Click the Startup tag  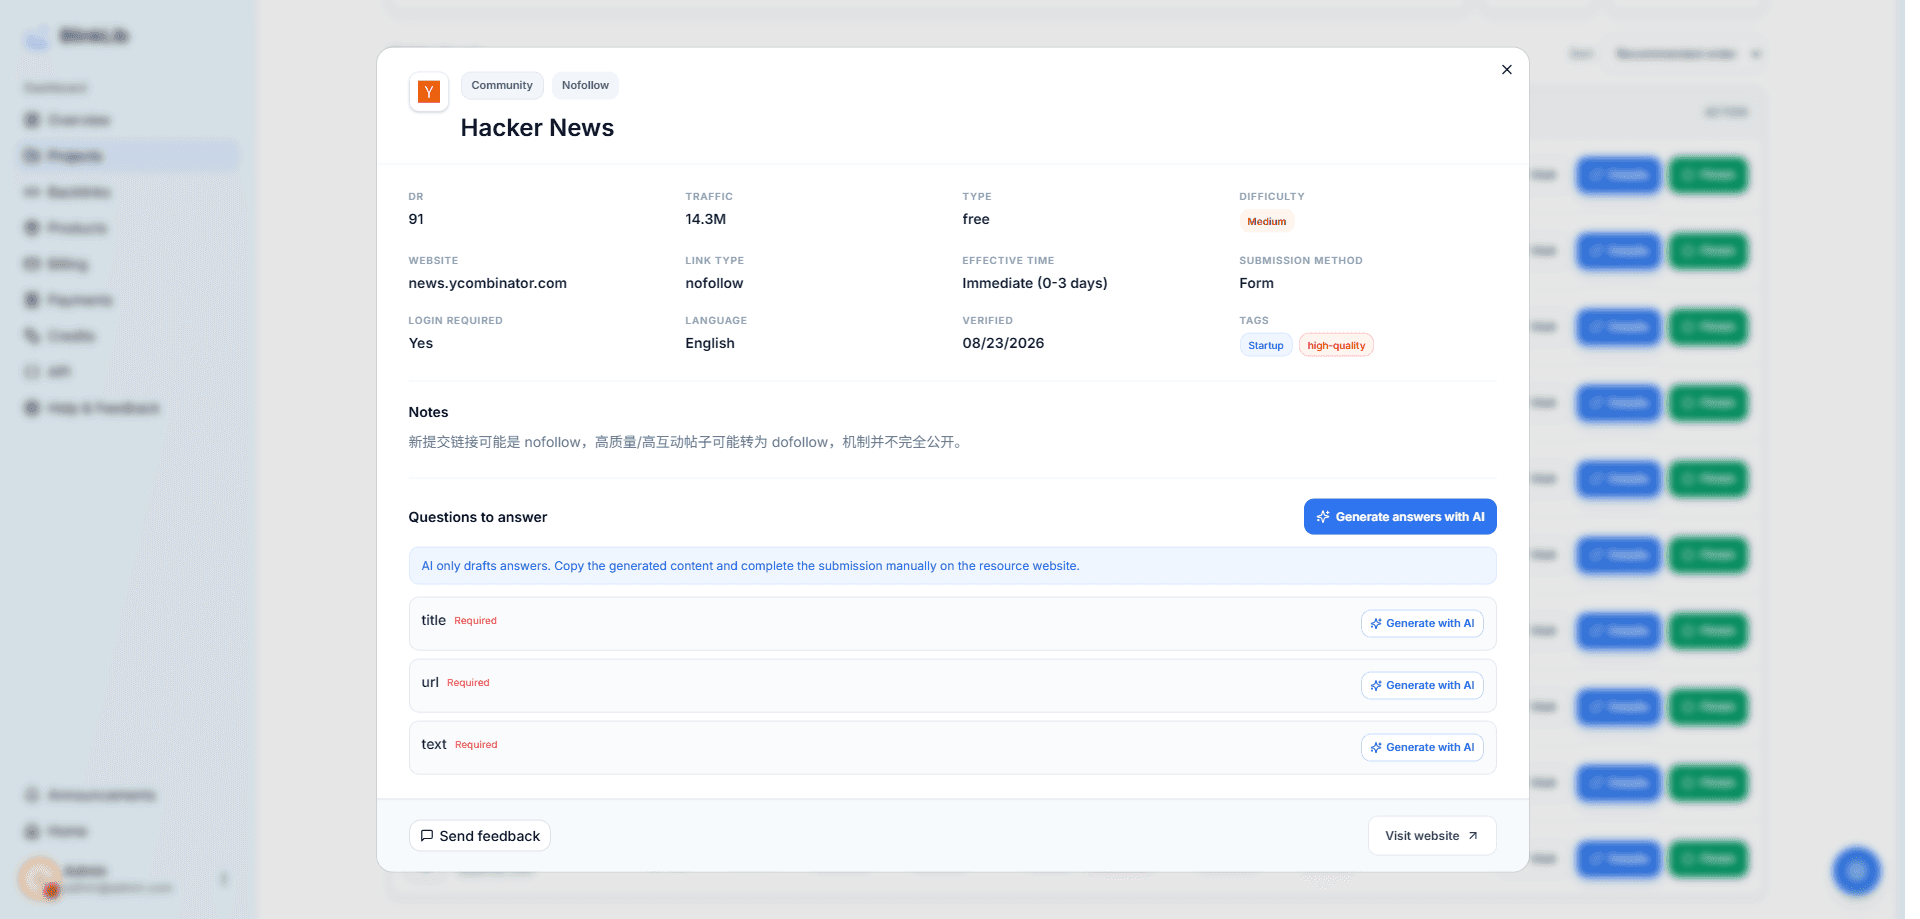pyautogui.click(x=1266, y=346)
